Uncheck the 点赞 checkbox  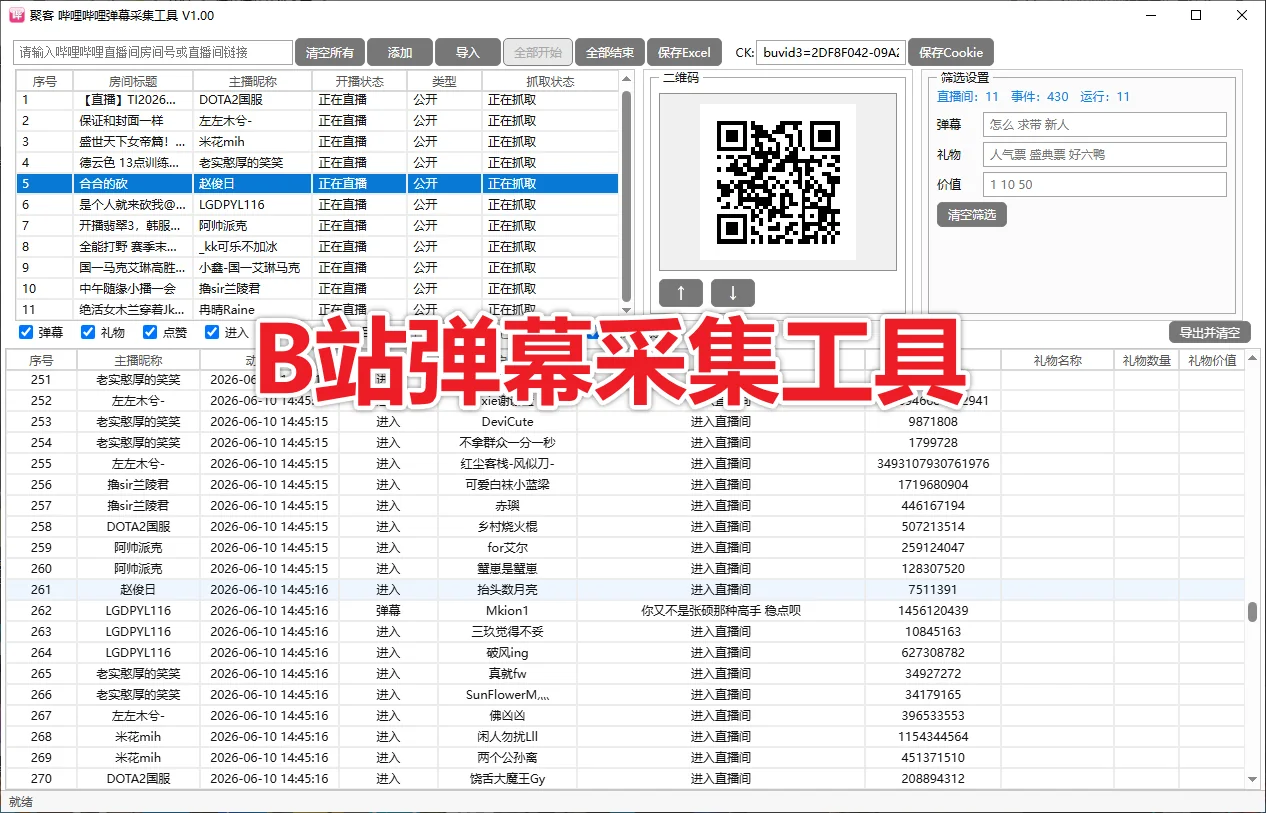150,333
